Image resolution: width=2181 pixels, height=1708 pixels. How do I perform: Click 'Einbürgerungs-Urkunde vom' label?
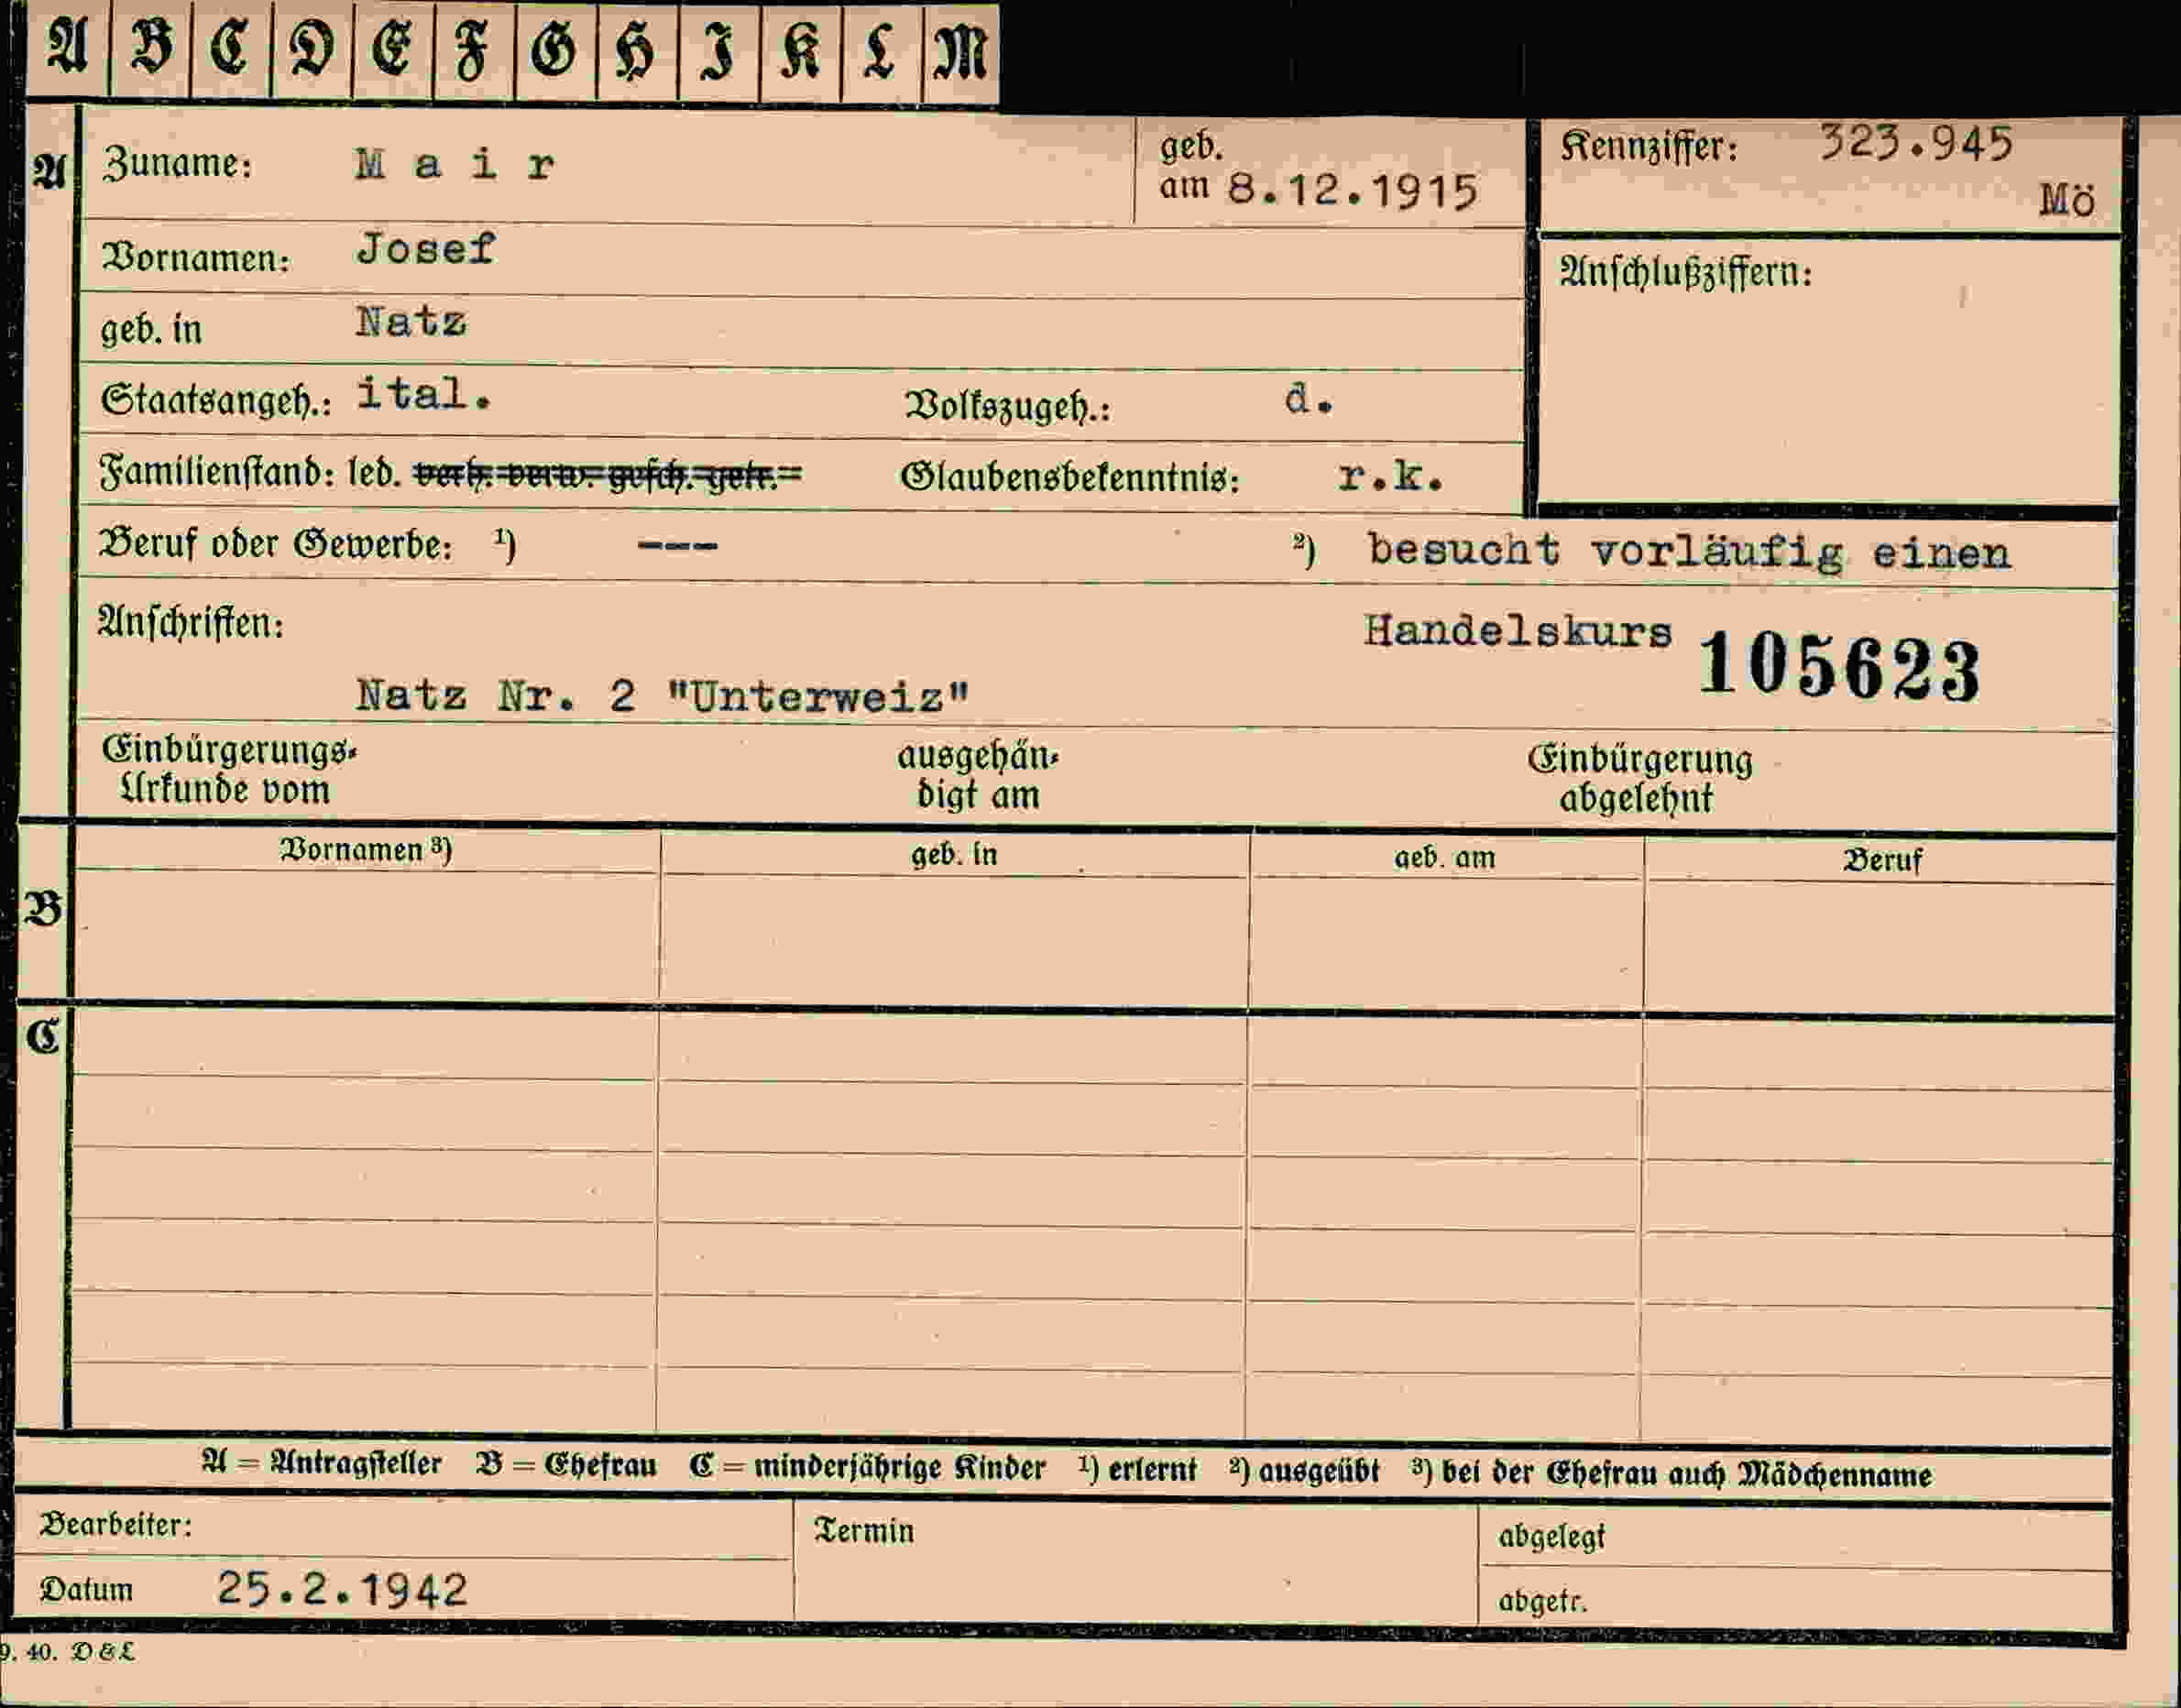[228, 770]
